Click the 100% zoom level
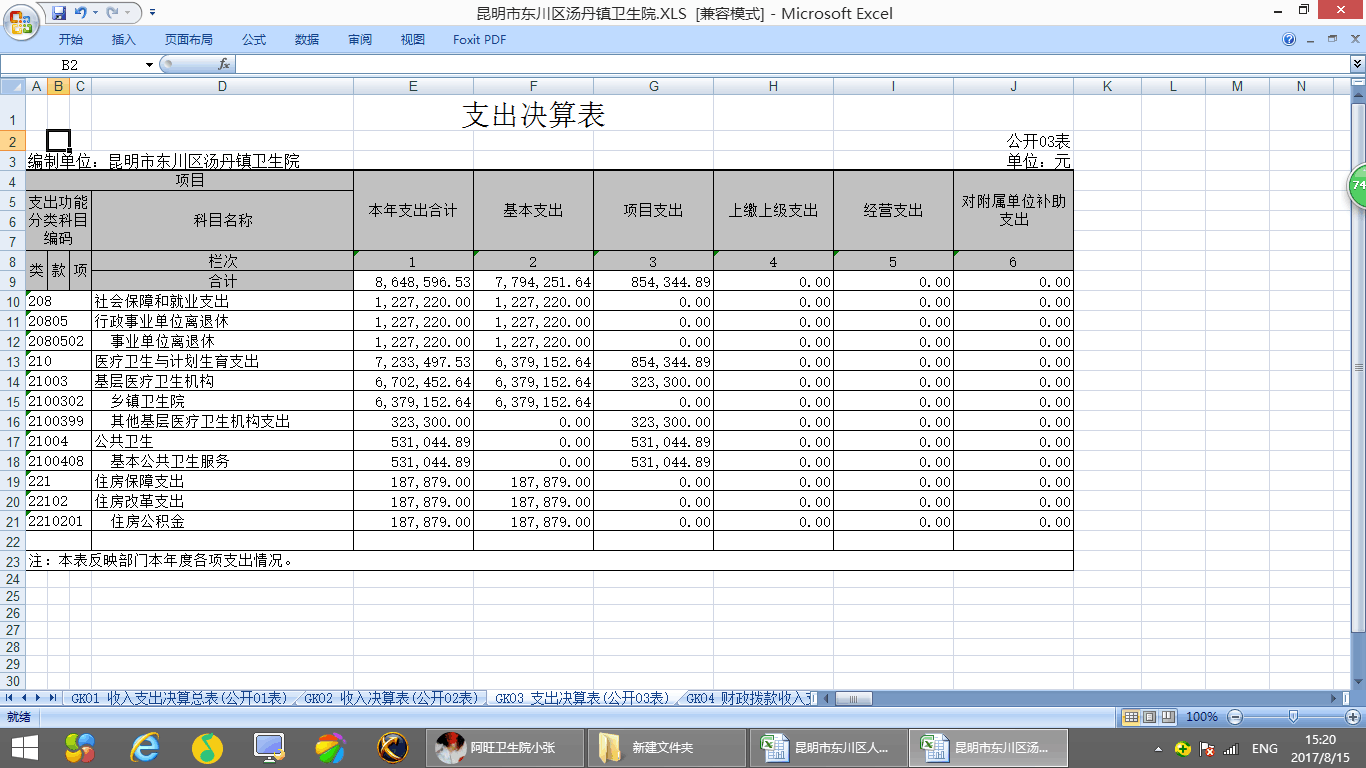 (1201, 717)
